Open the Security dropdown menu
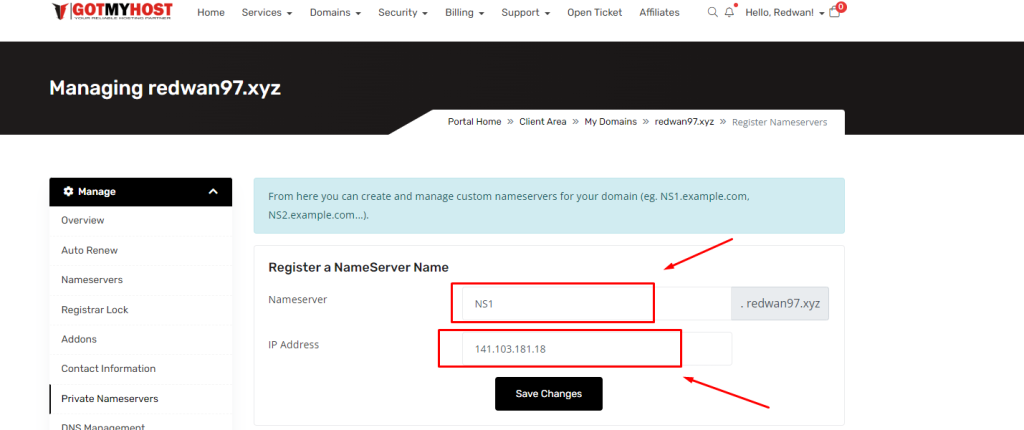 click(x=403, y=13)
